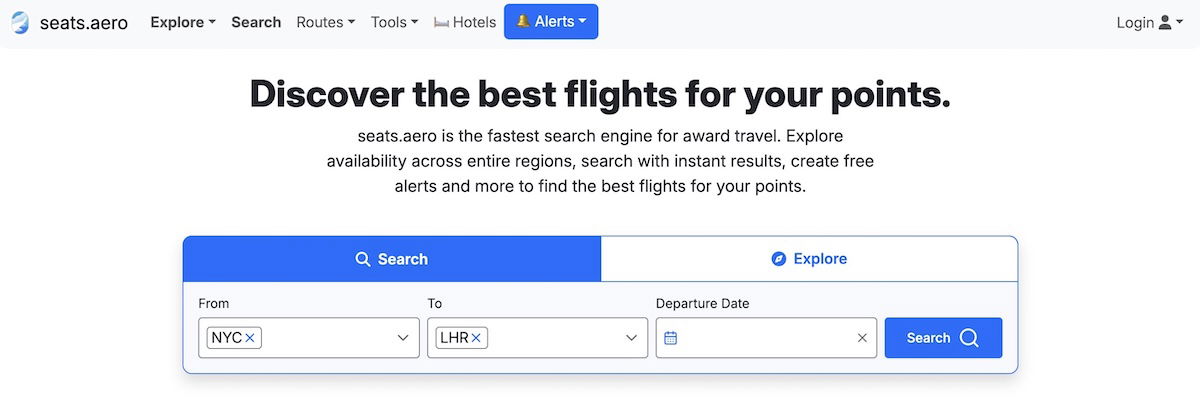Open the Tools dropdown
The width and height of the screenshot is (1200, 401).
coord(394,22)
